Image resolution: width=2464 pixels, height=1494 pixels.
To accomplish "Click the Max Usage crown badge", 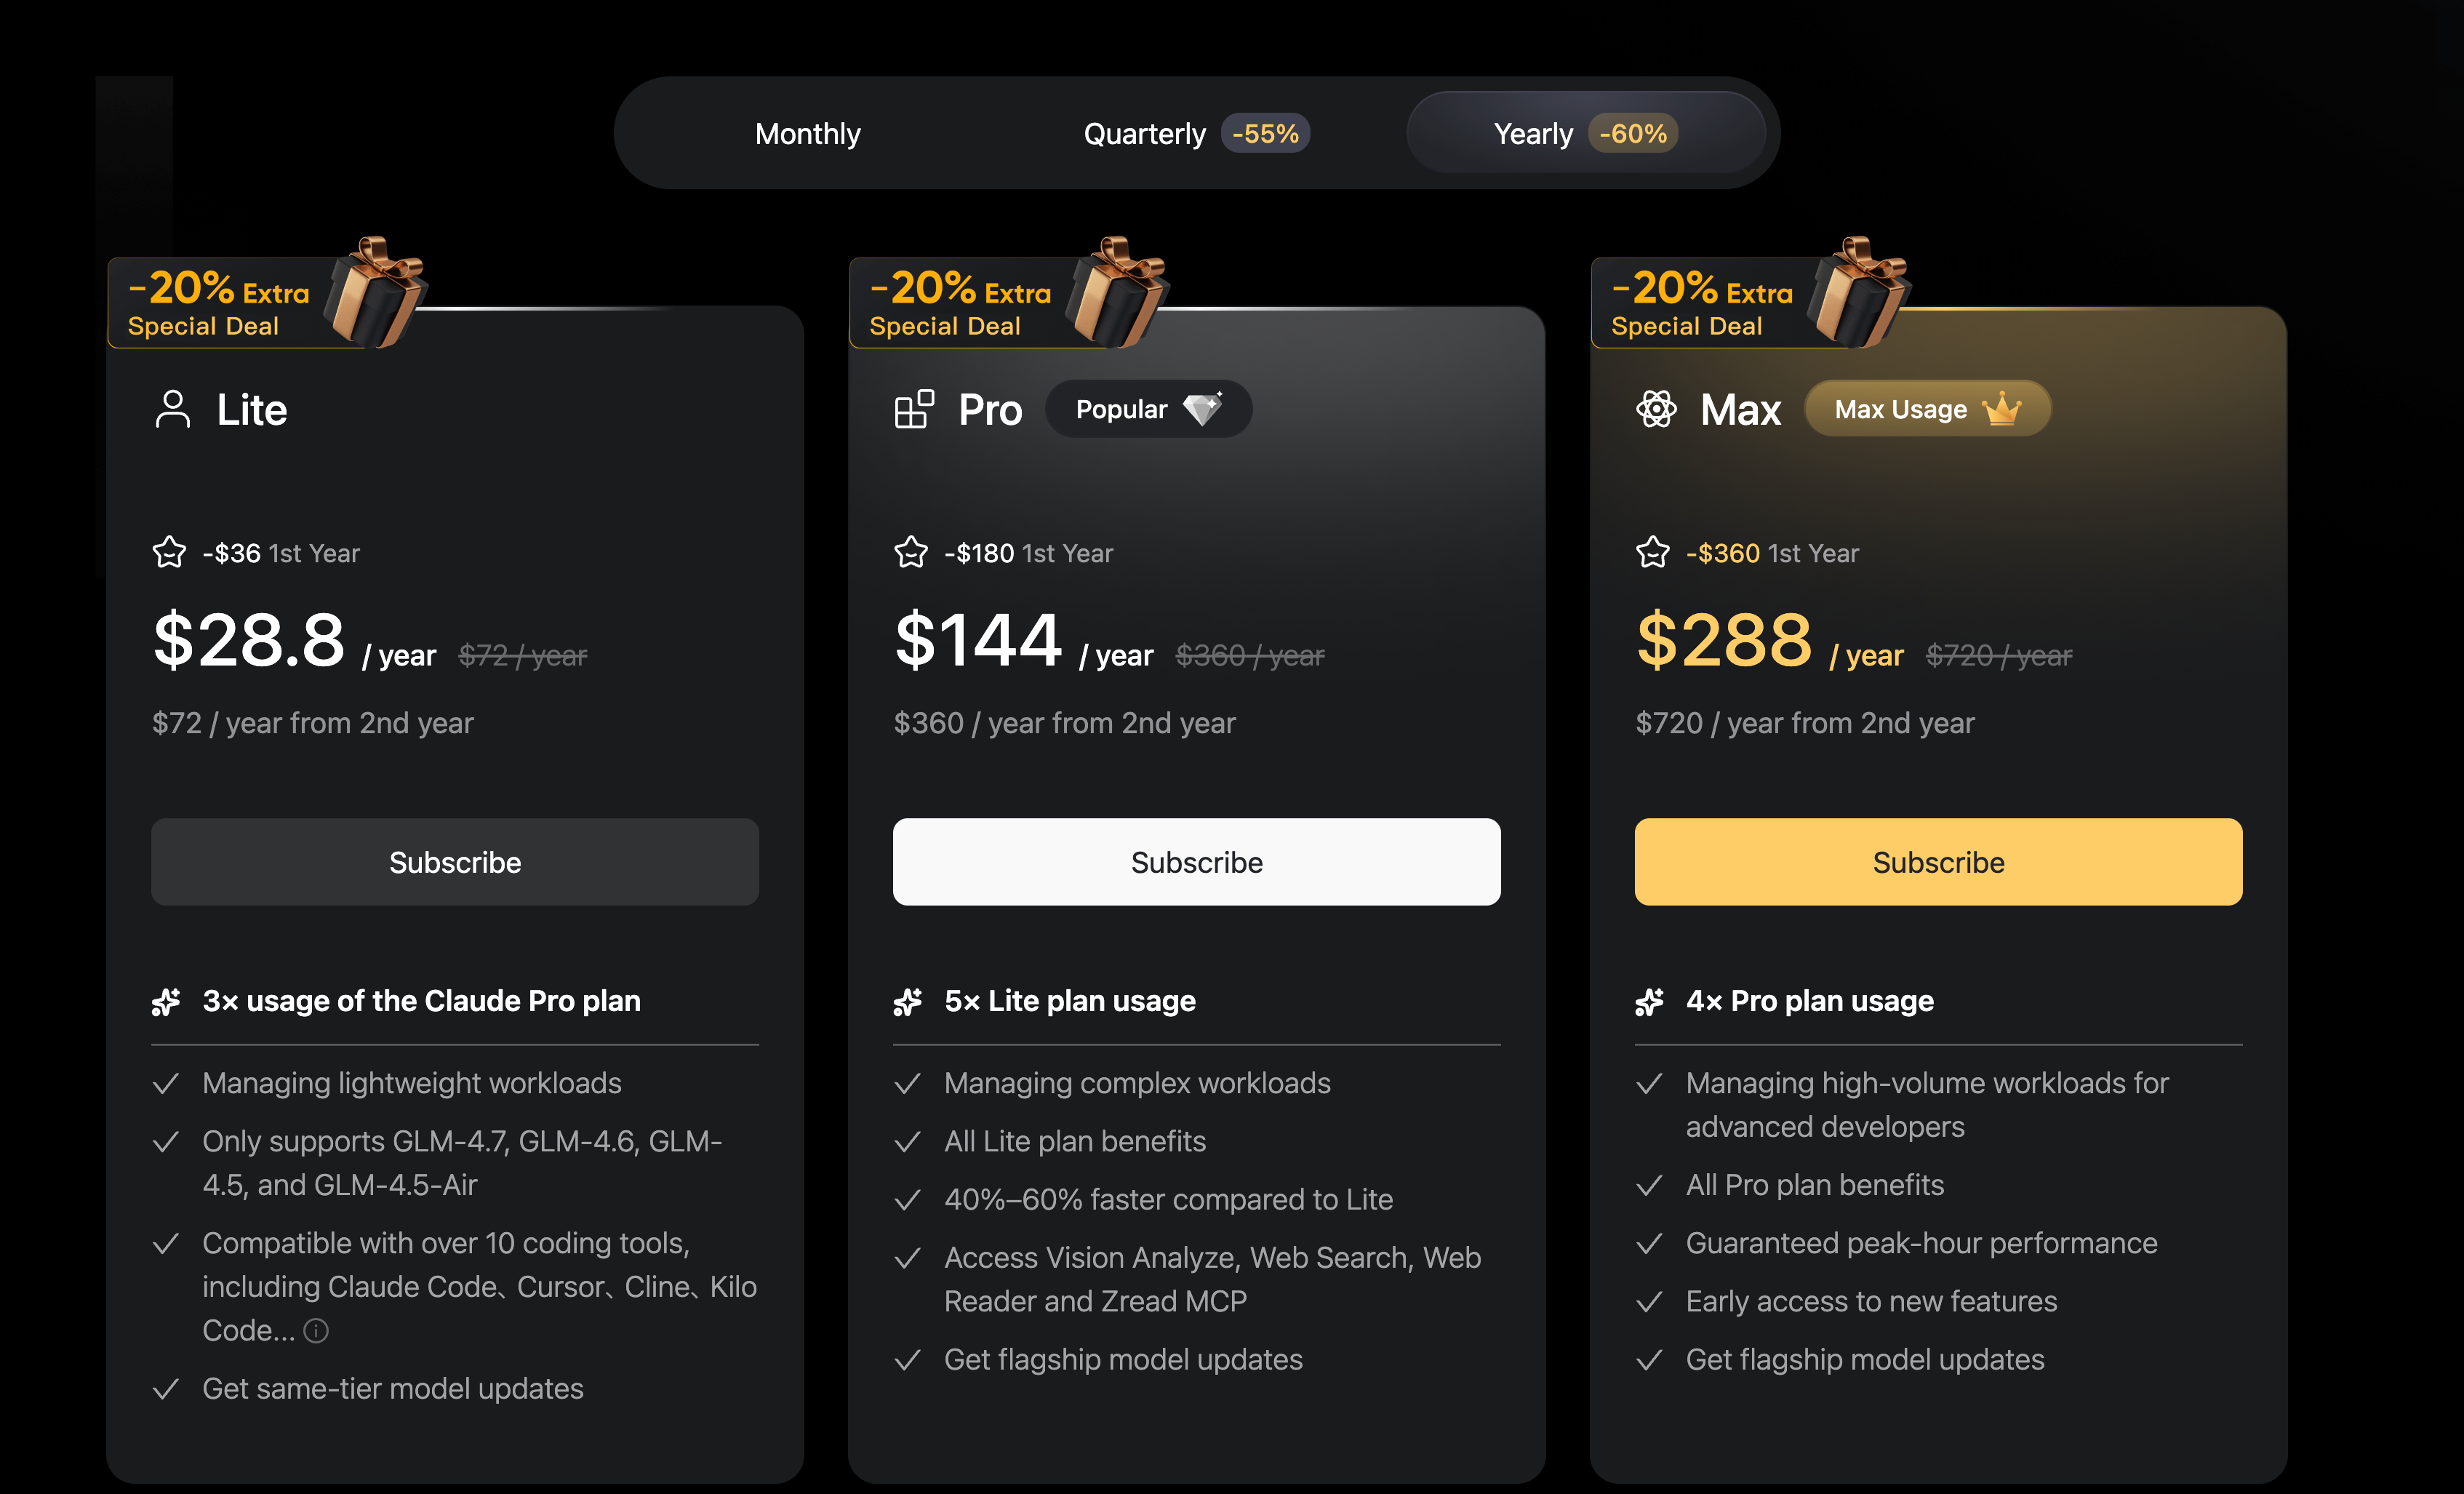I will click(x=1927, y=409).
